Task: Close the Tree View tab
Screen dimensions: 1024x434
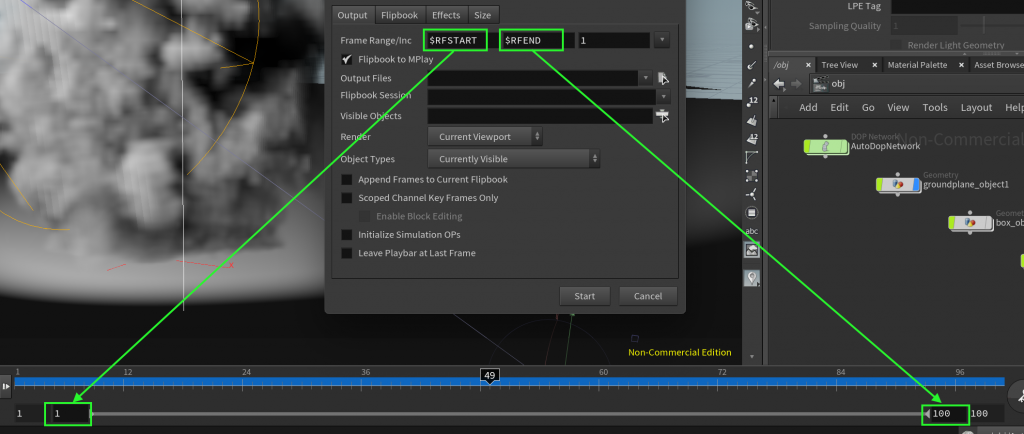Action: 874,65
